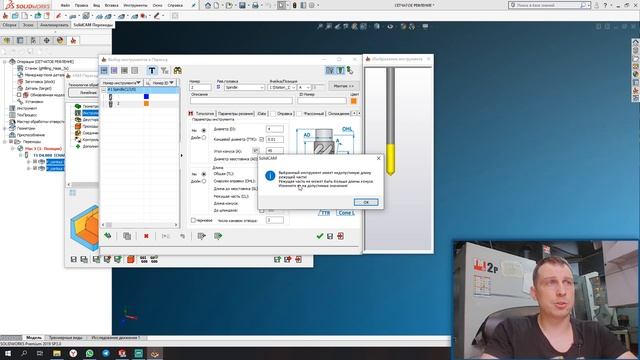This screenshot has width=640, height=360.
Task: Open the Station position dropdown
Action: tap(293, 87)
